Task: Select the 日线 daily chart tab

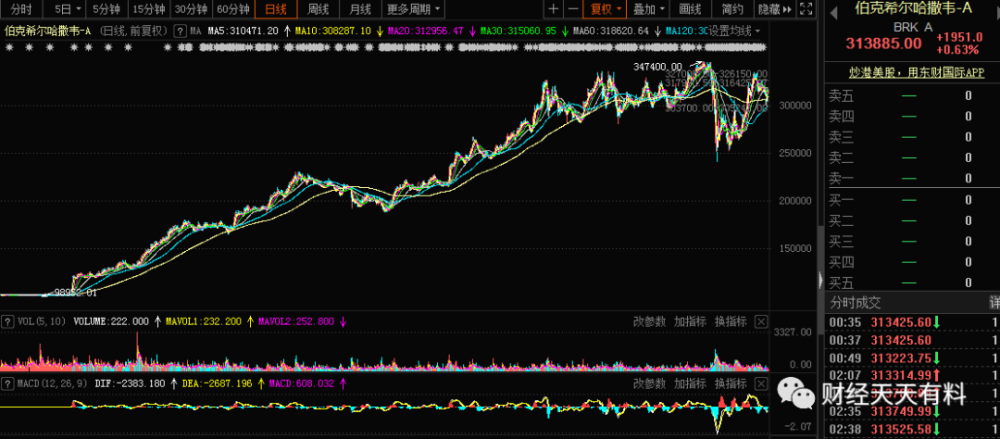Action: (x=276, y=9)
